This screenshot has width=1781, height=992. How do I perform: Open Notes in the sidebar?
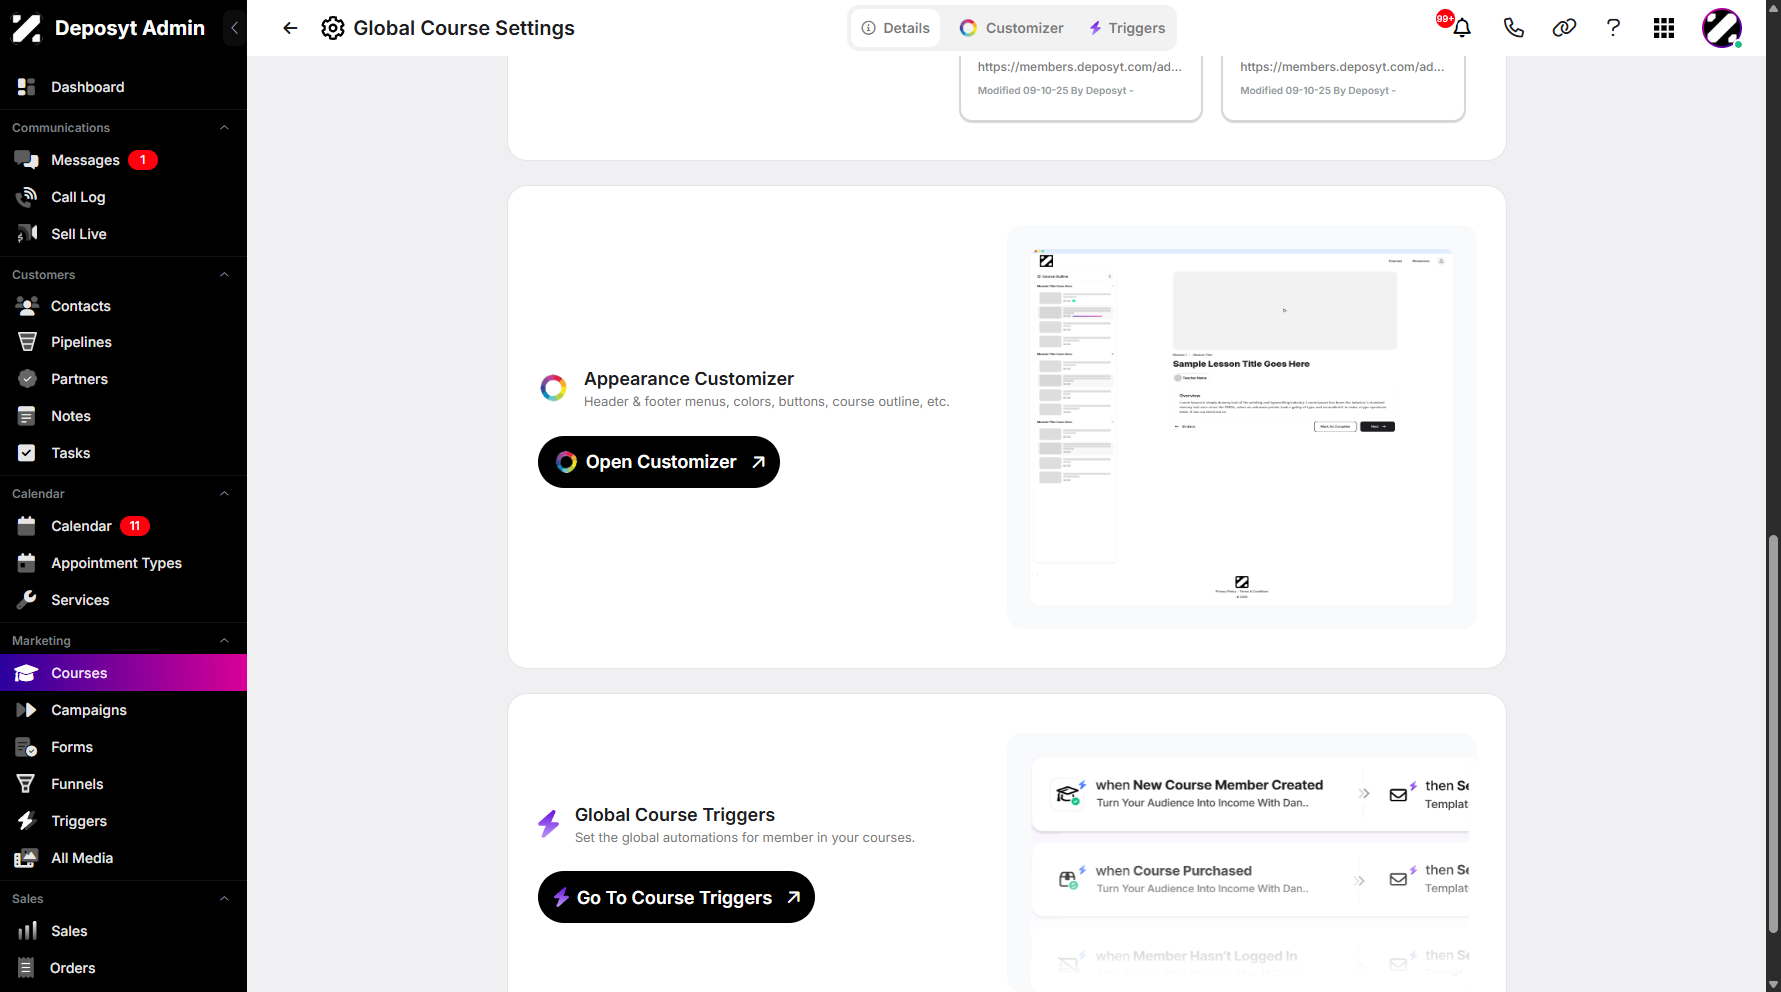tap(123, 416)
